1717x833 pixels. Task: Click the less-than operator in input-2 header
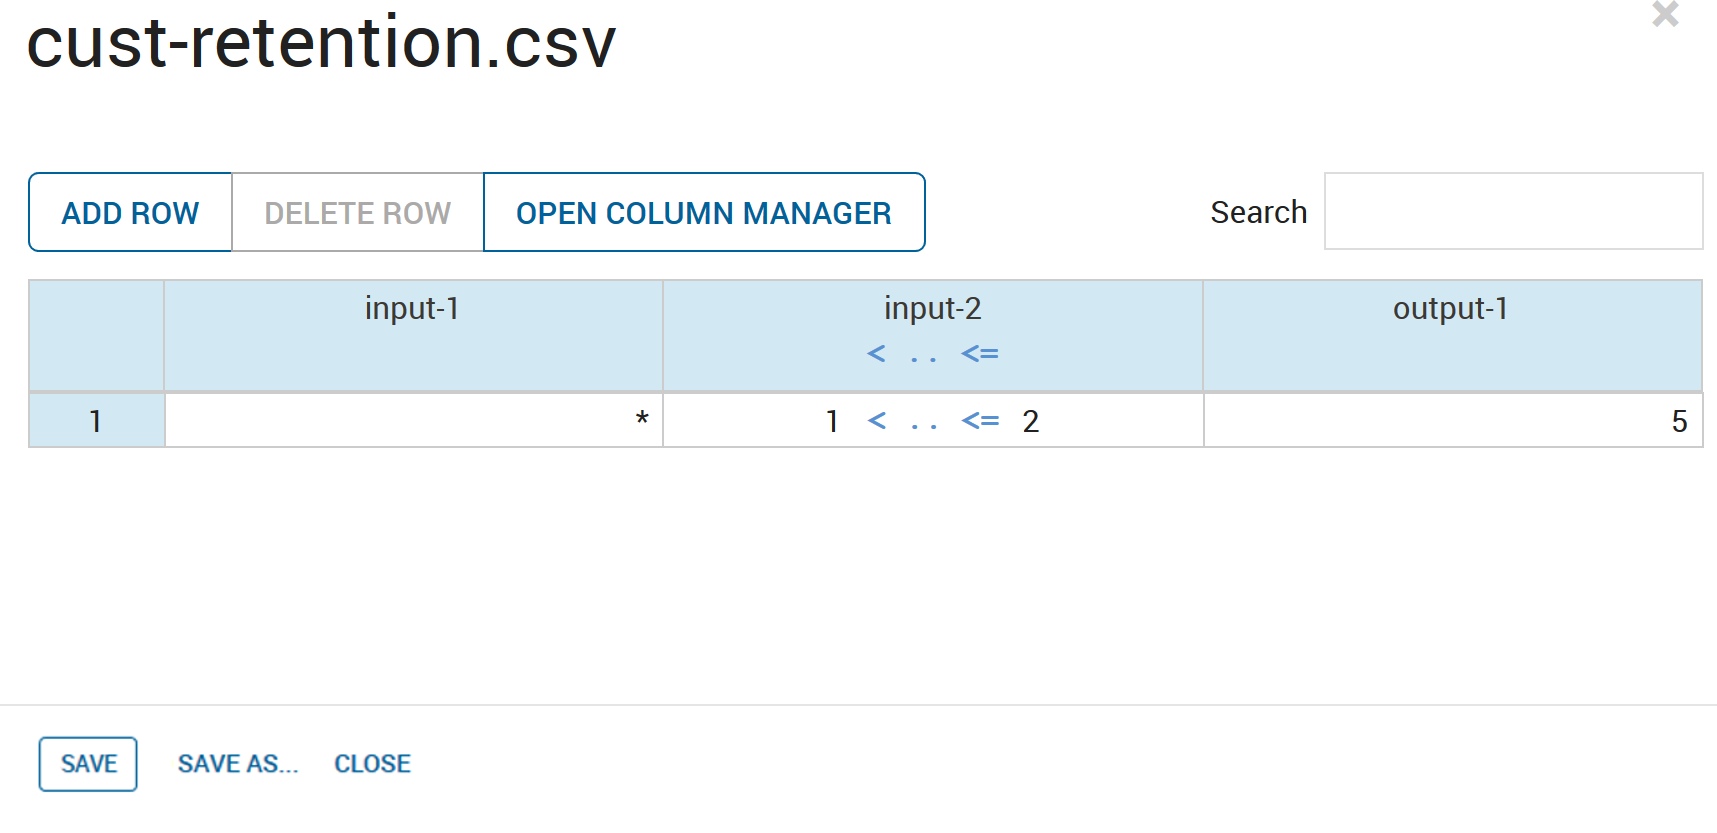tap(876, 353)
